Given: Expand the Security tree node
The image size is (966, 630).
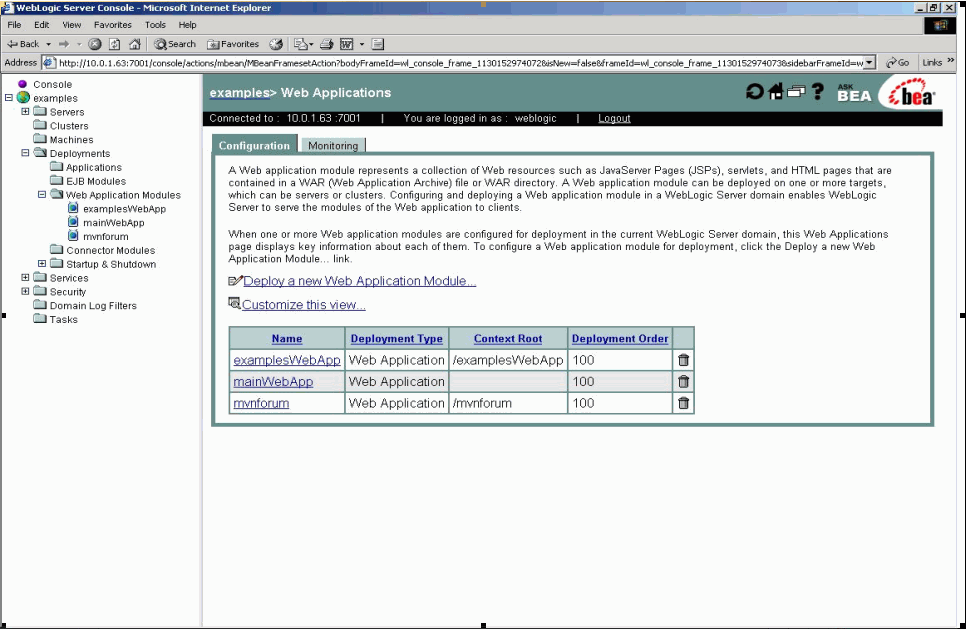Looking at the screenshot, I should pyautogui.click(x=25, y=291).
